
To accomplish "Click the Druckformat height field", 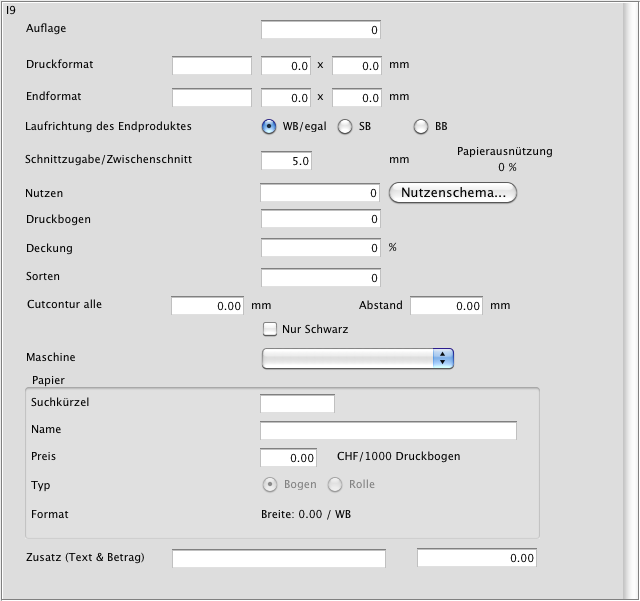I will [357, 66].
